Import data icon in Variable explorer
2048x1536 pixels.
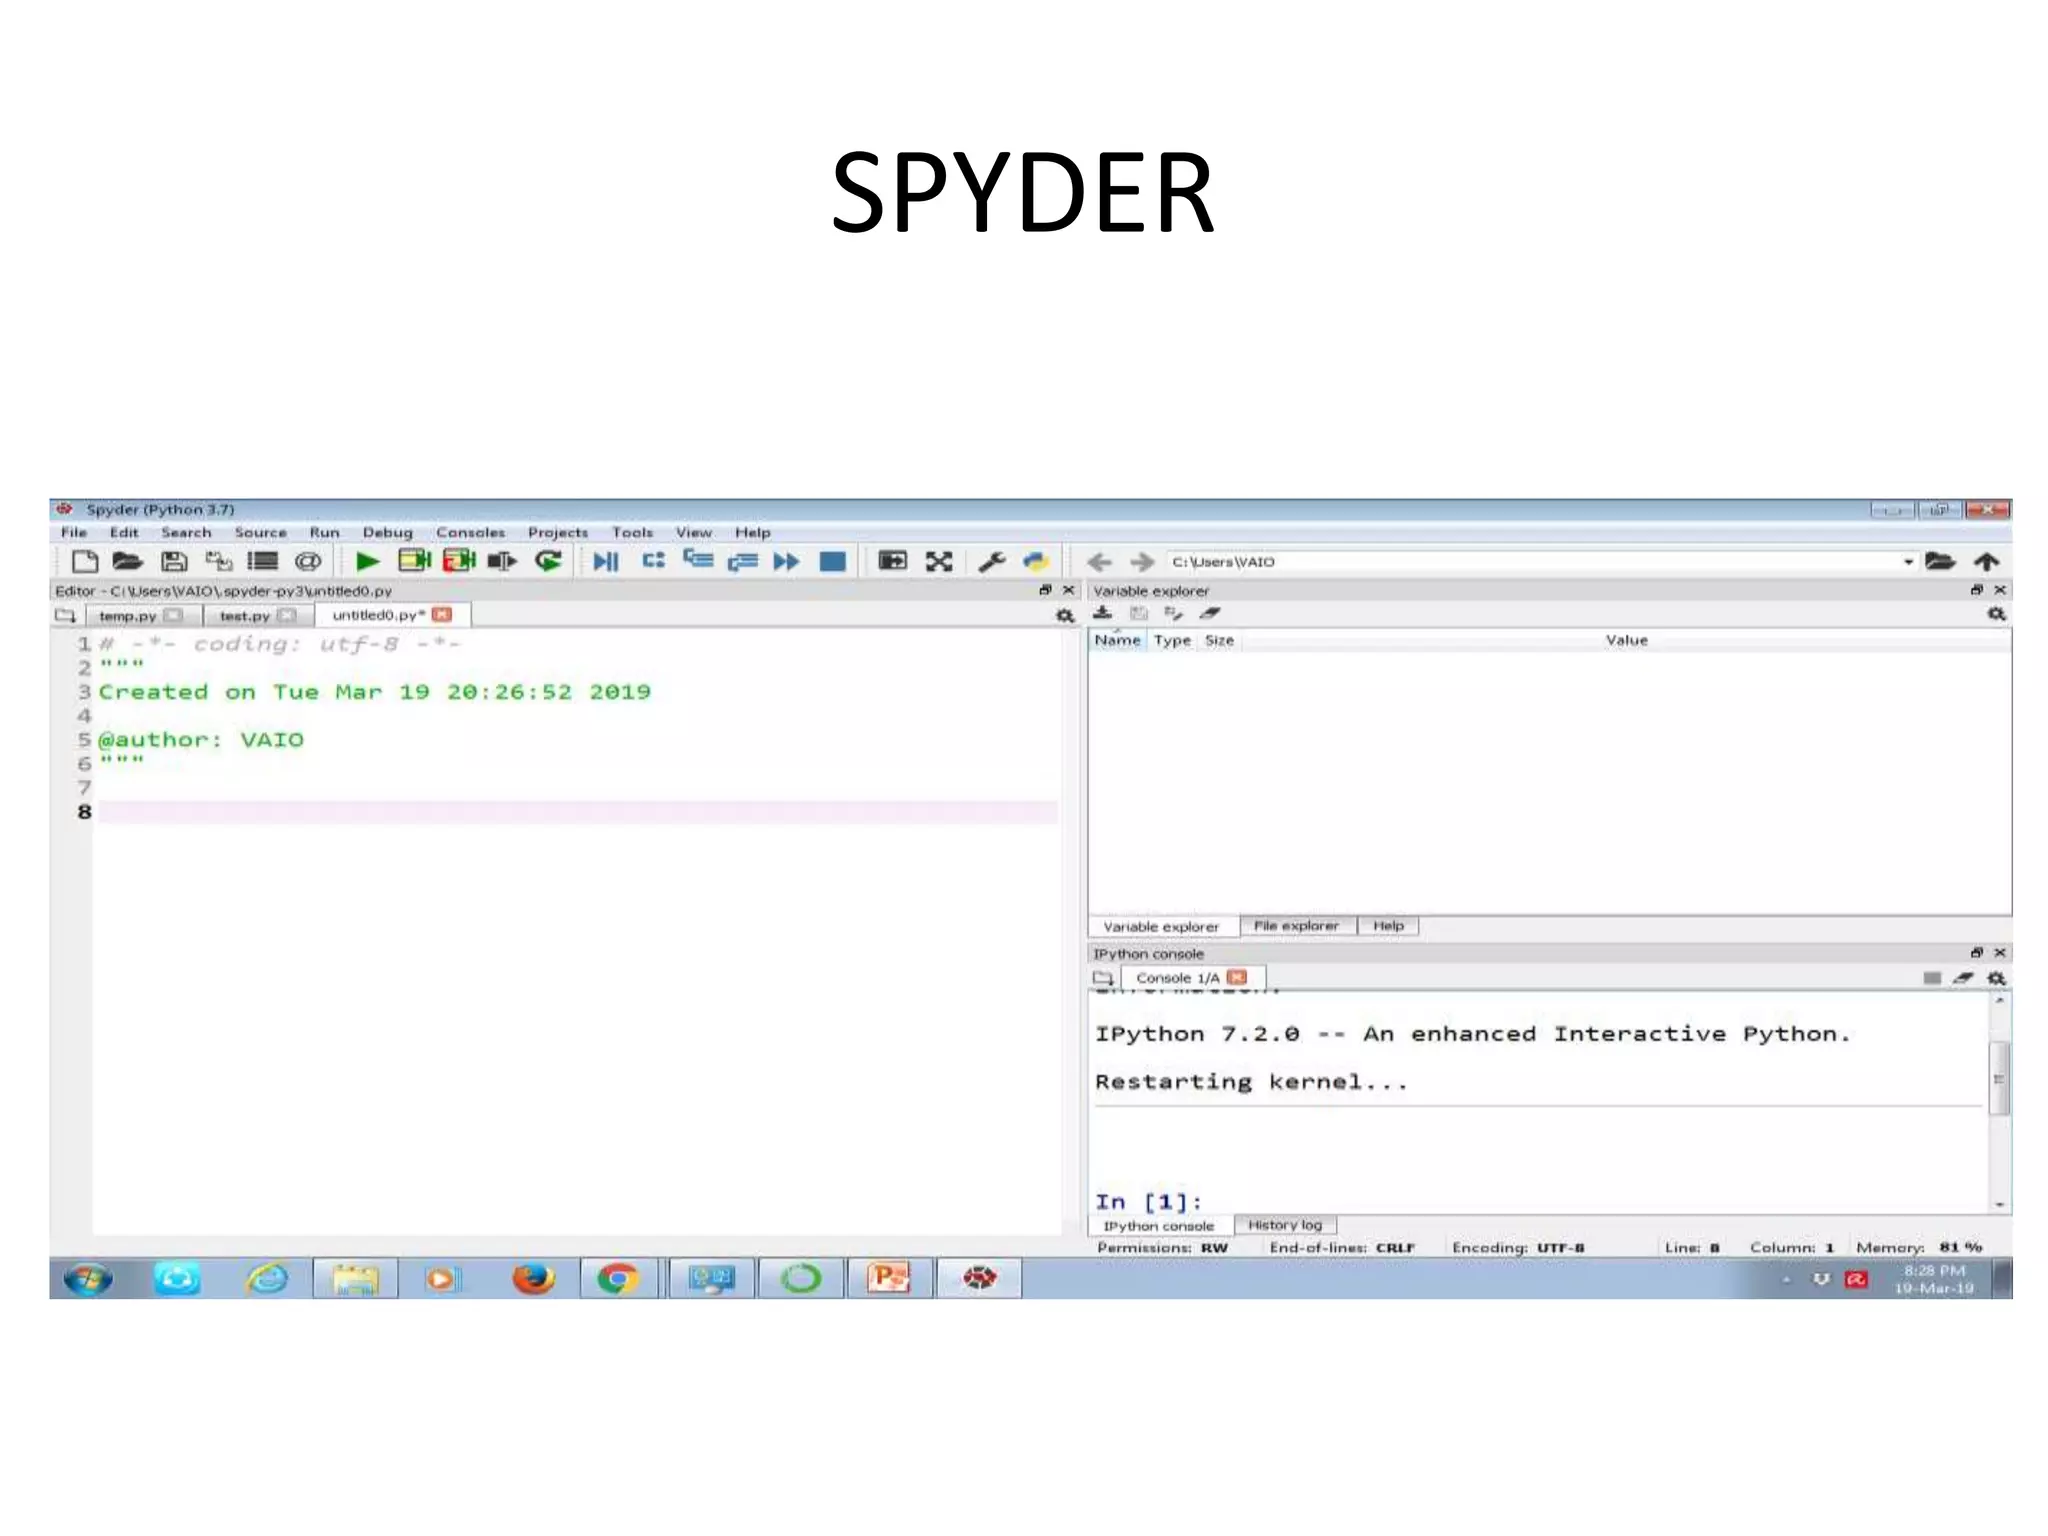coord(1102,613)
